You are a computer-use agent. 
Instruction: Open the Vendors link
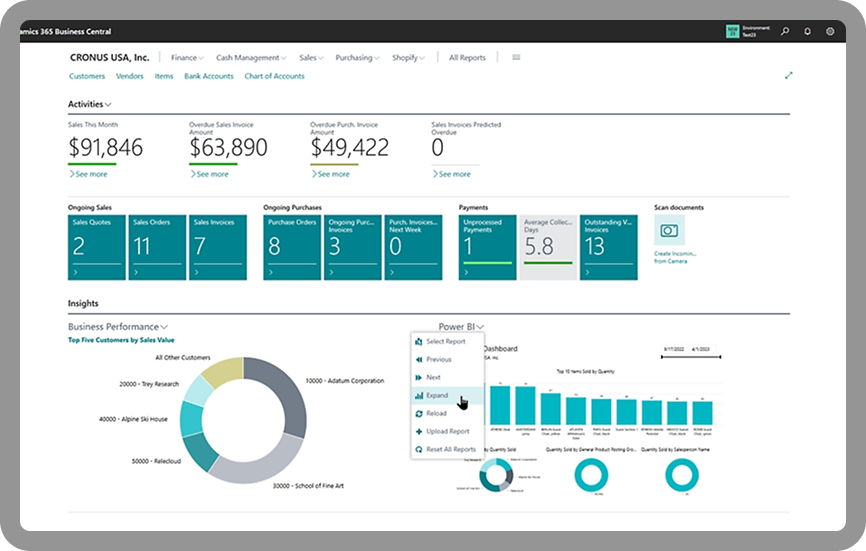(x=130, y=76)
